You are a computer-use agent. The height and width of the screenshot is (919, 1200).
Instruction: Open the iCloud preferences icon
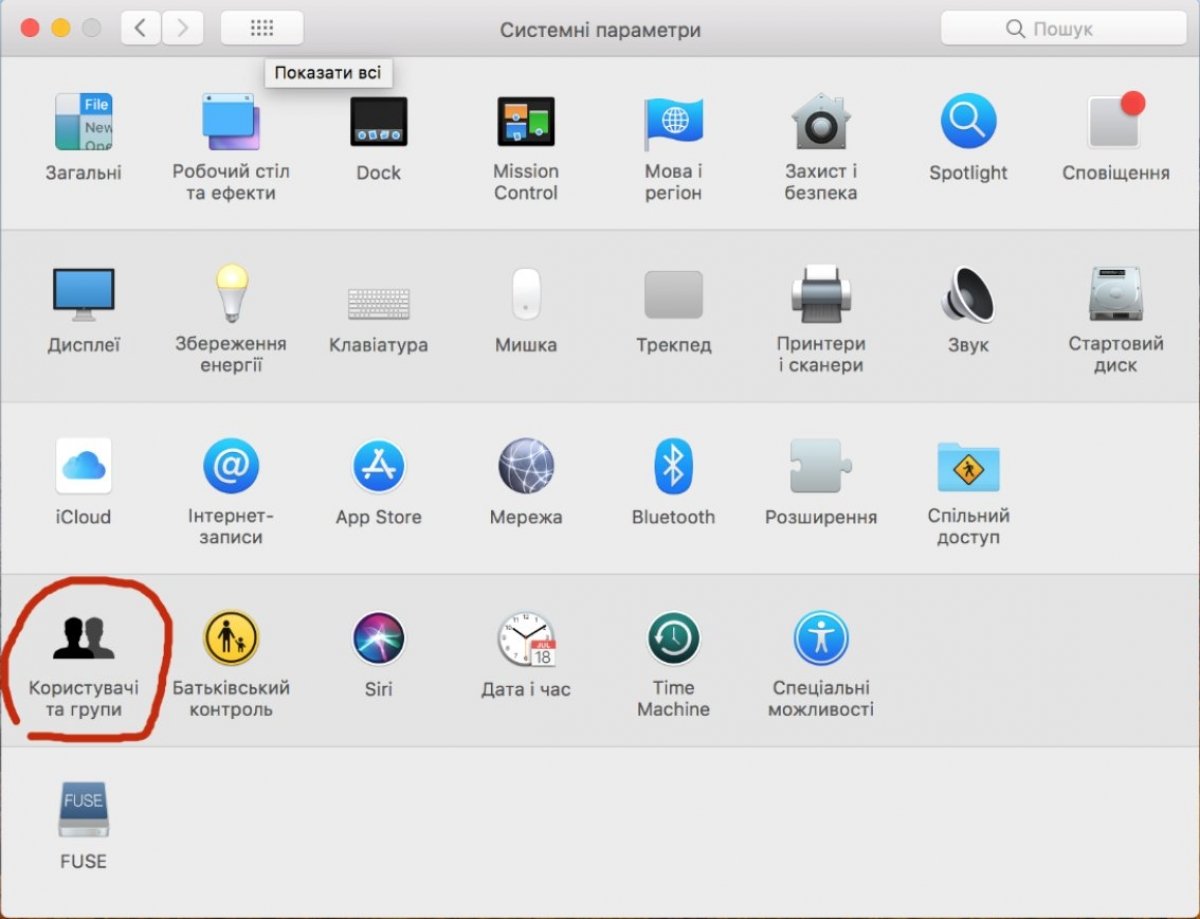[x=83, y=466]
